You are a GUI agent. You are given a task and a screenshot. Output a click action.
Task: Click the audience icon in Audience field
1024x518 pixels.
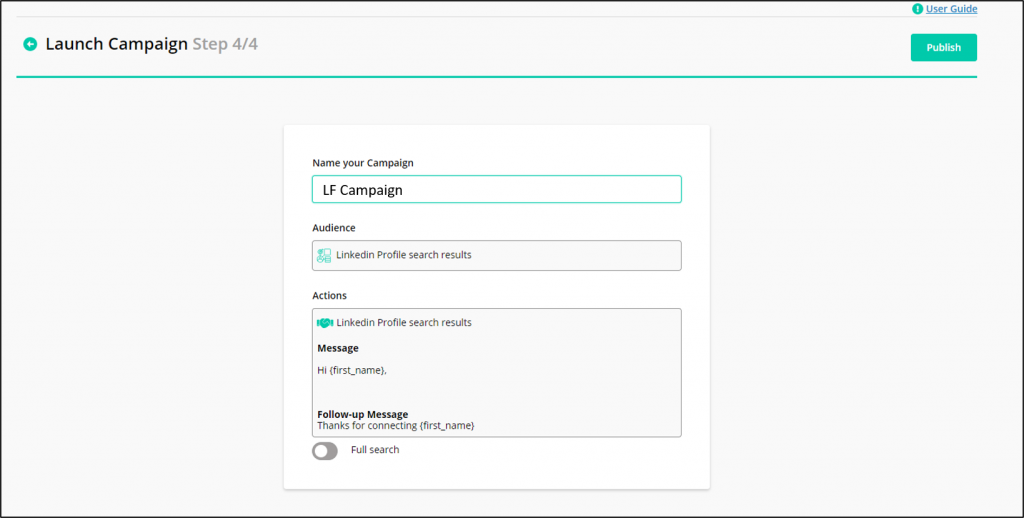click(x=324, y=255)
